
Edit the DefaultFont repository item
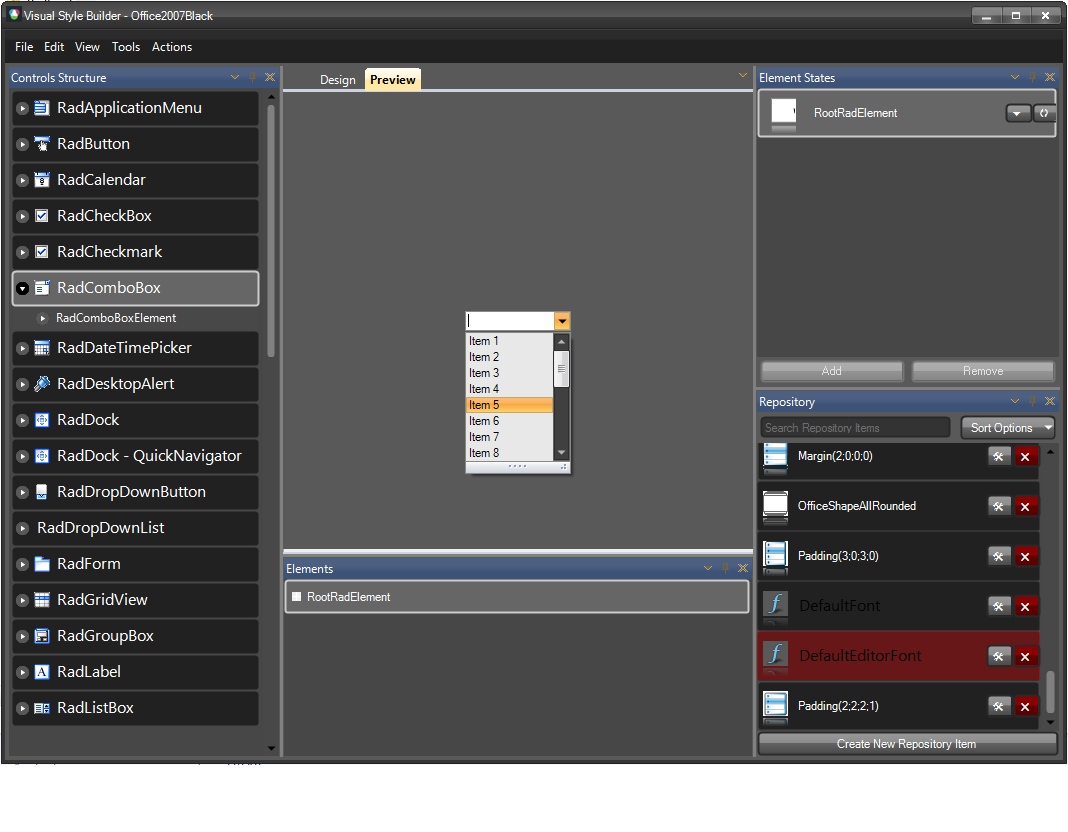(999, 607)
